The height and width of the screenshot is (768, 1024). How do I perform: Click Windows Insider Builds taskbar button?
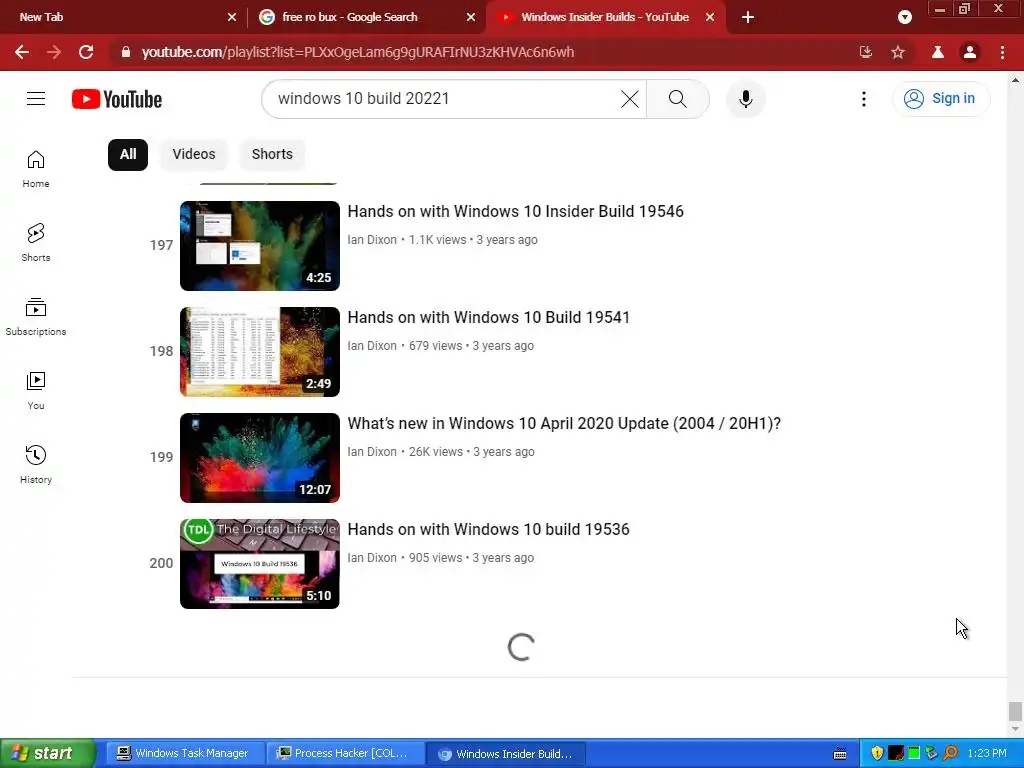tap(505, 754)
